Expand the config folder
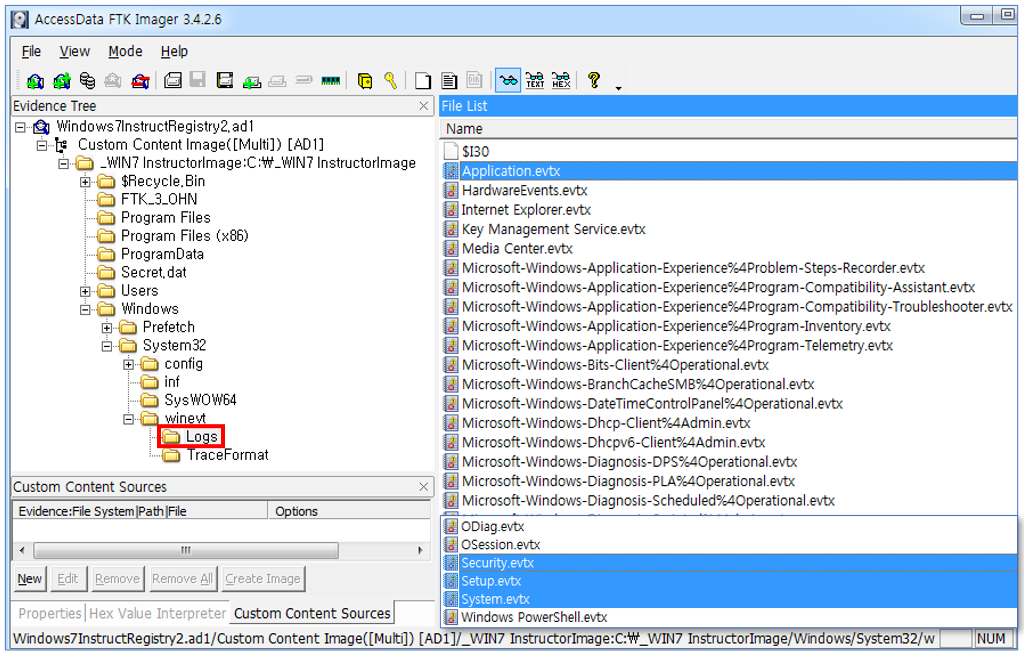 pyautogui.click(x=129, y=364)
